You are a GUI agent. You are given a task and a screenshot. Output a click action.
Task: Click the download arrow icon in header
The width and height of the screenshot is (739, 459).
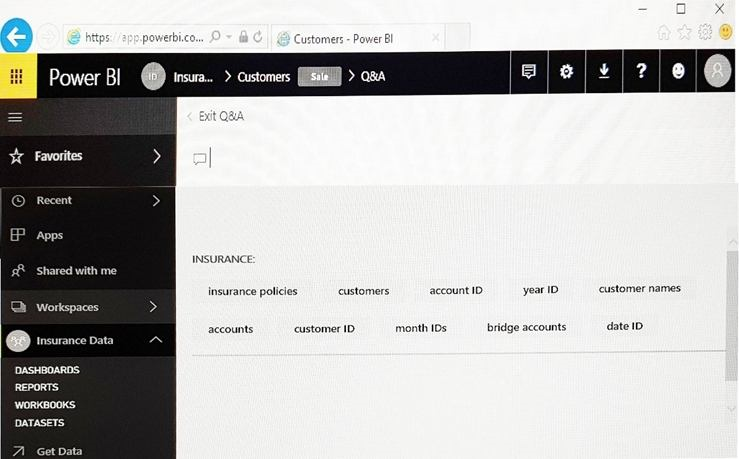point(603,73)
